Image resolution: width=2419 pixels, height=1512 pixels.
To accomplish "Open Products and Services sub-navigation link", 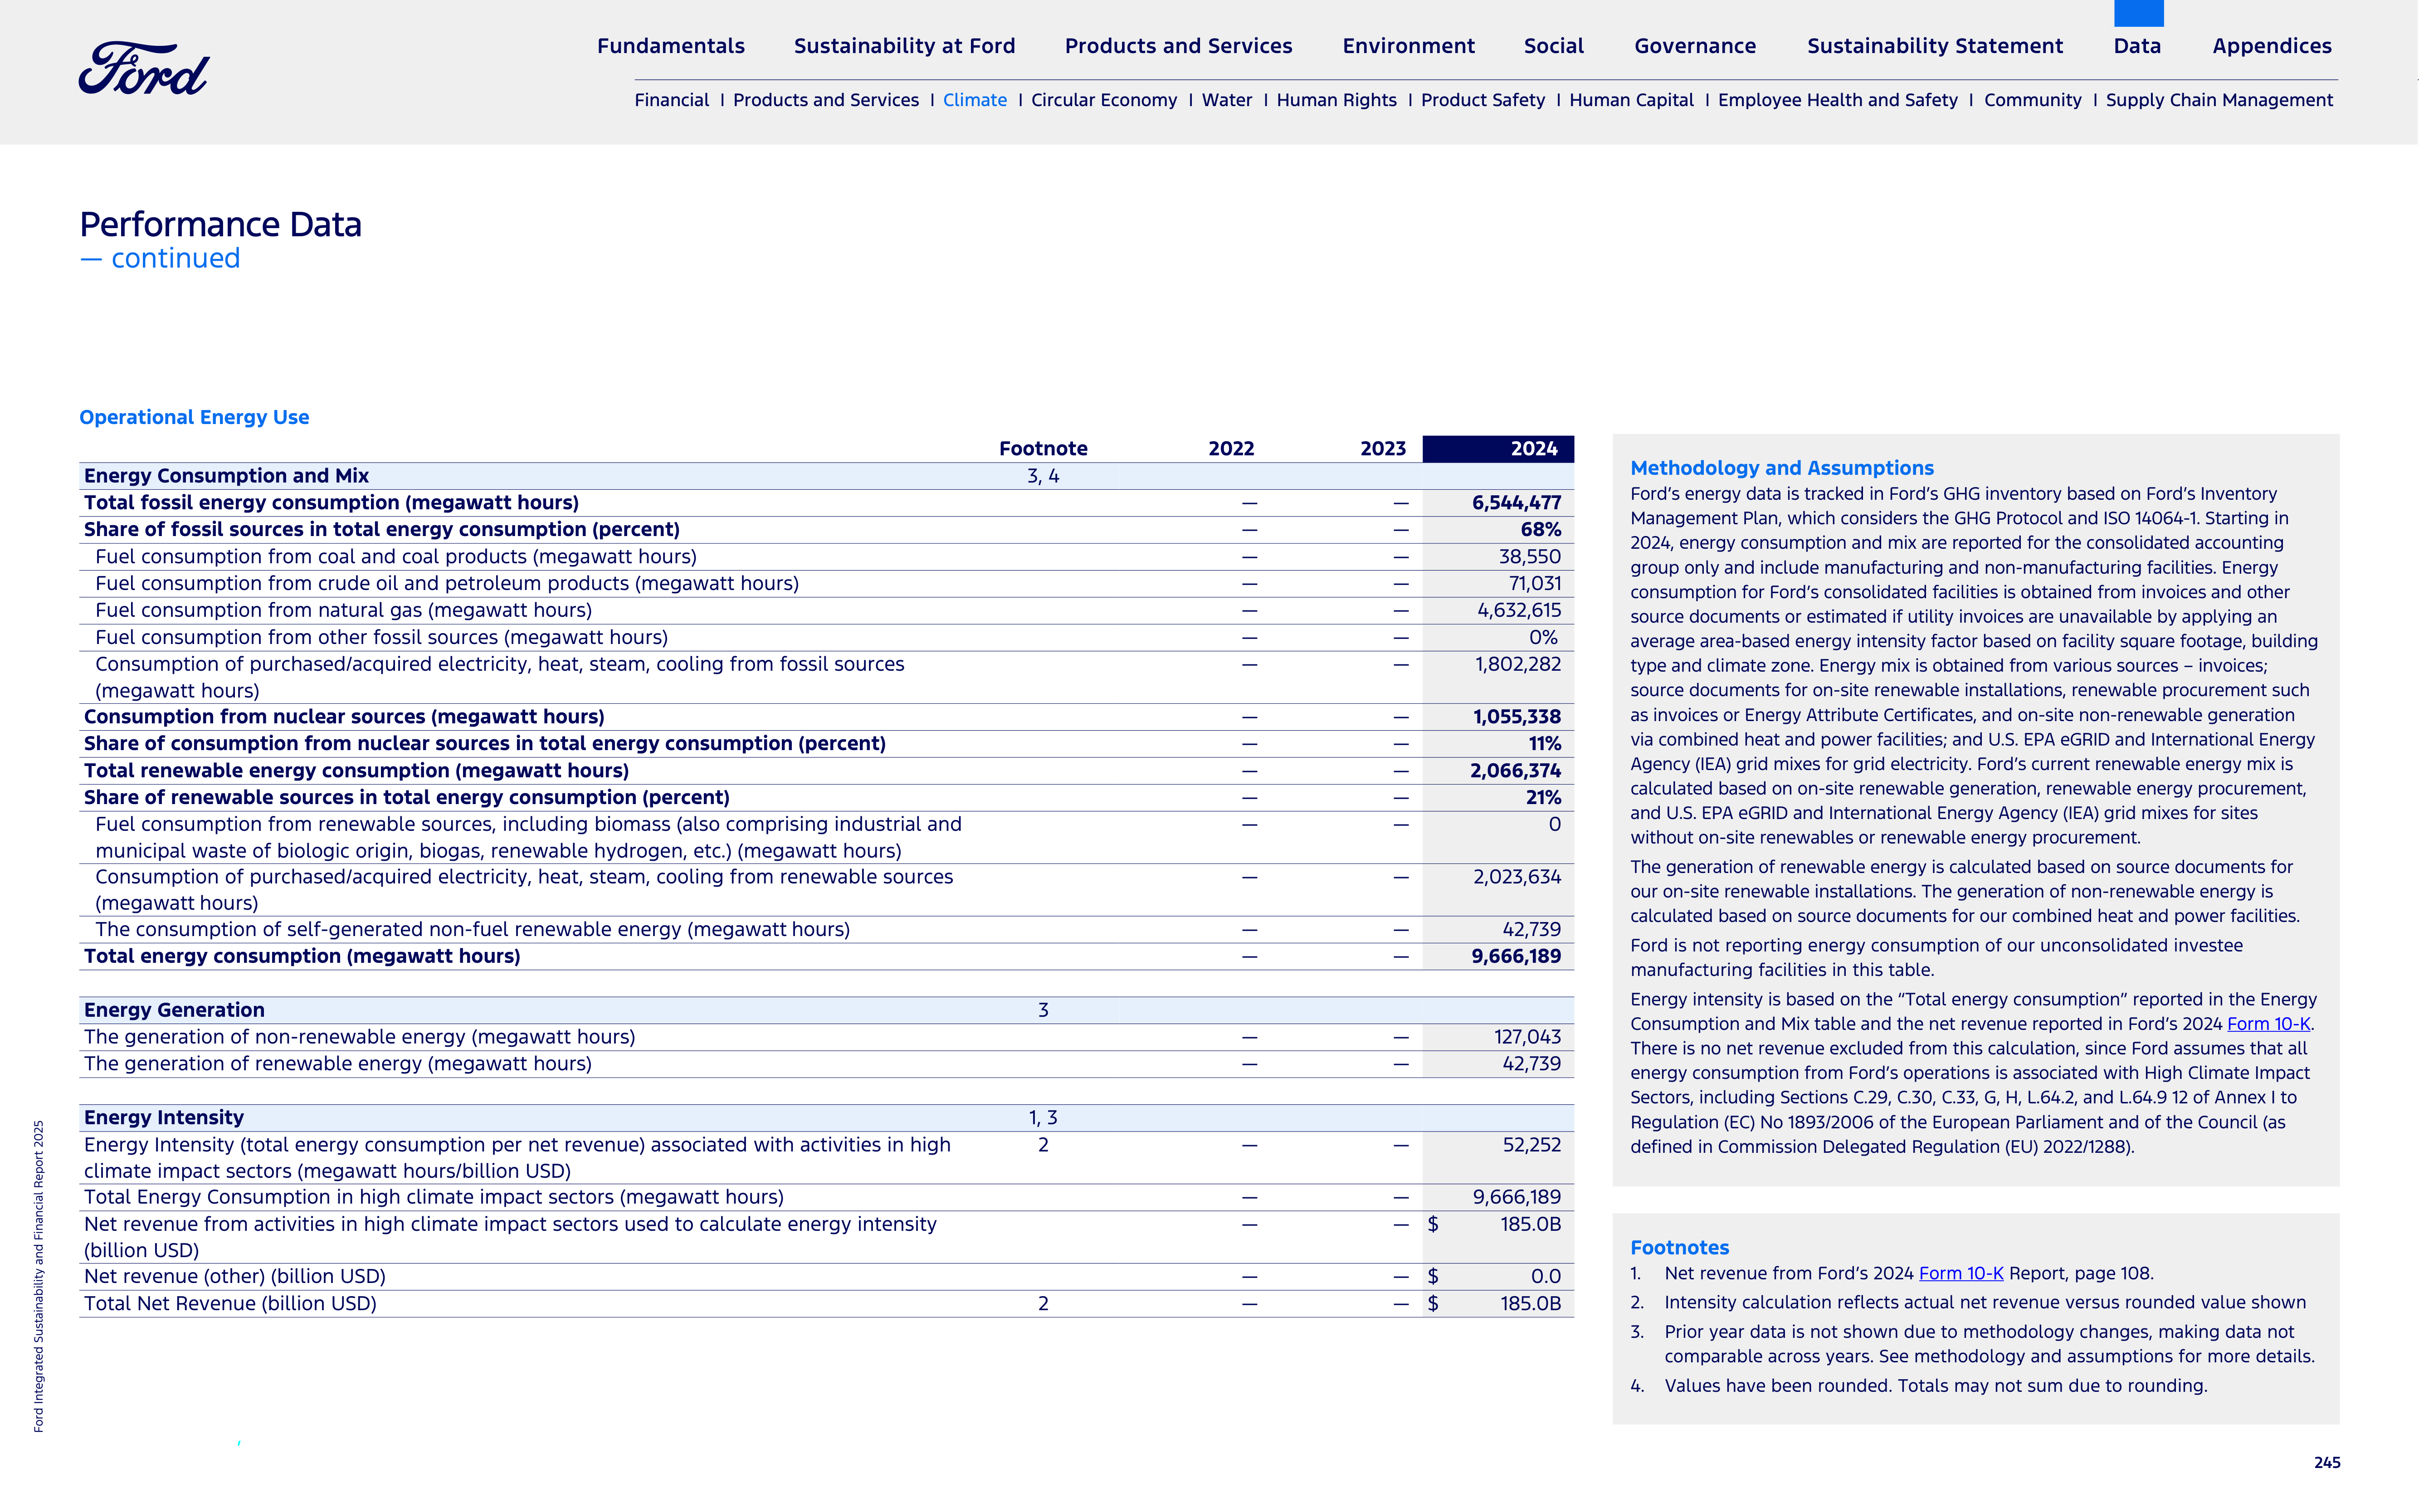I will click(x=825, y=100).
